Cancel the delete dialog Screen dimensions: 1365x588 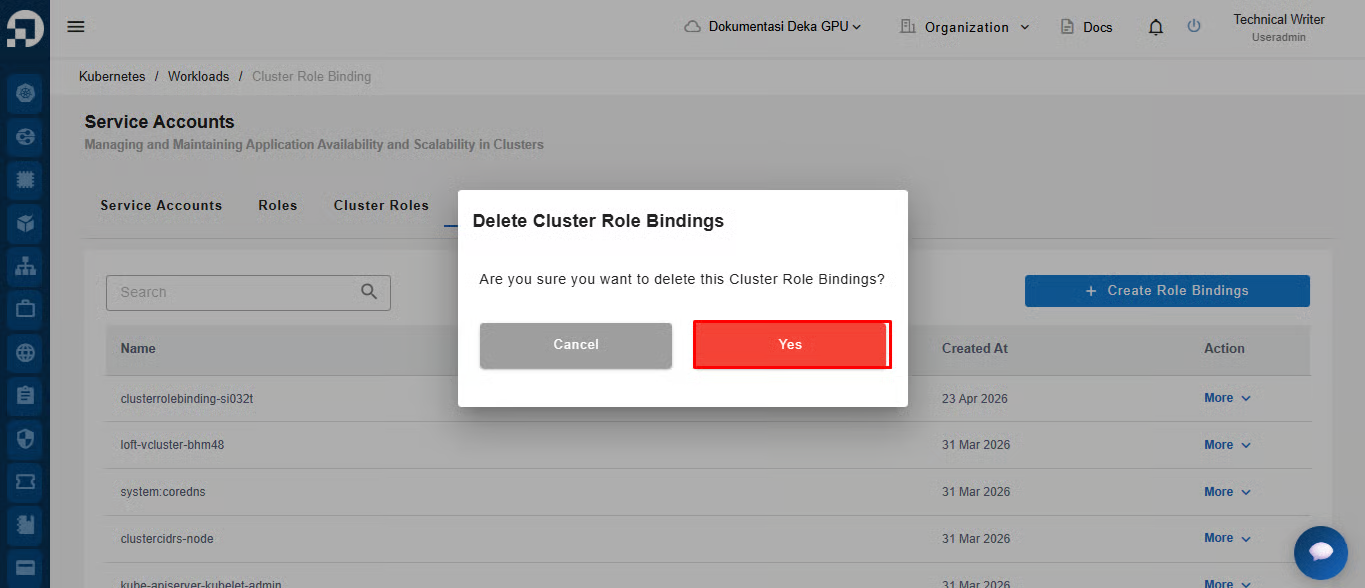(x=576, y=345)
